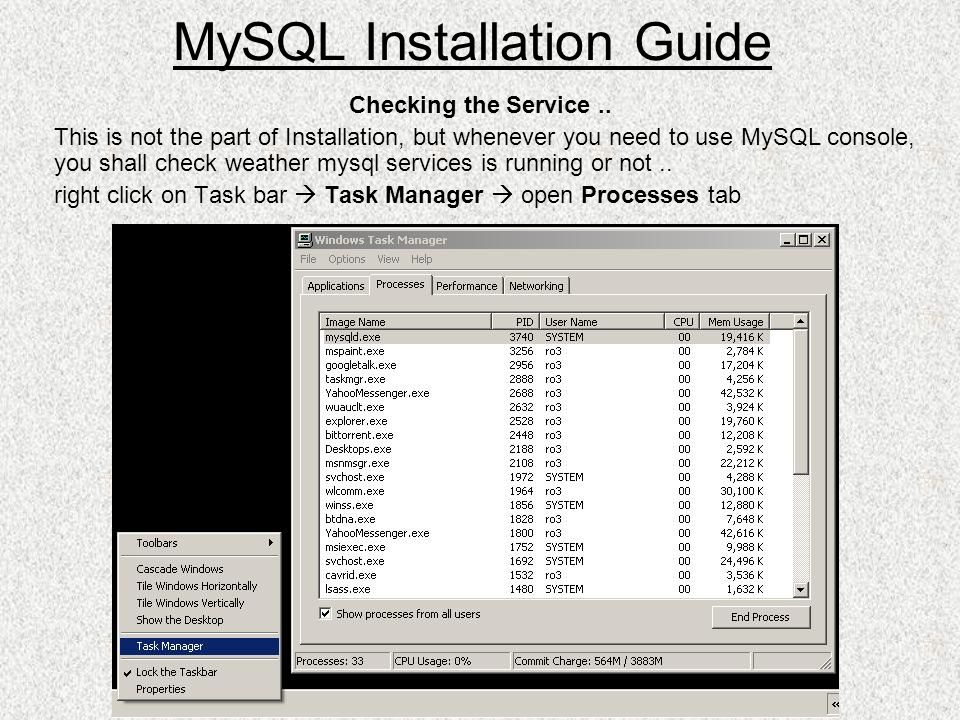Select the msnmsgr.exe process row
Image resolution: width=960 pixels, height=720 pixels.
[x=545, y=463]
